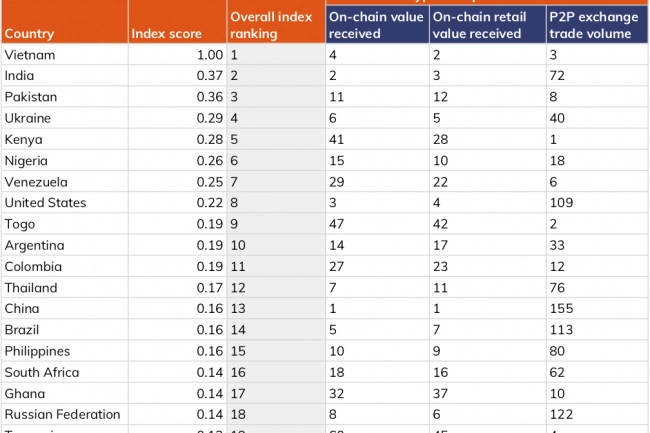Click the Russian Federation country cell

[x=62, y=414]
